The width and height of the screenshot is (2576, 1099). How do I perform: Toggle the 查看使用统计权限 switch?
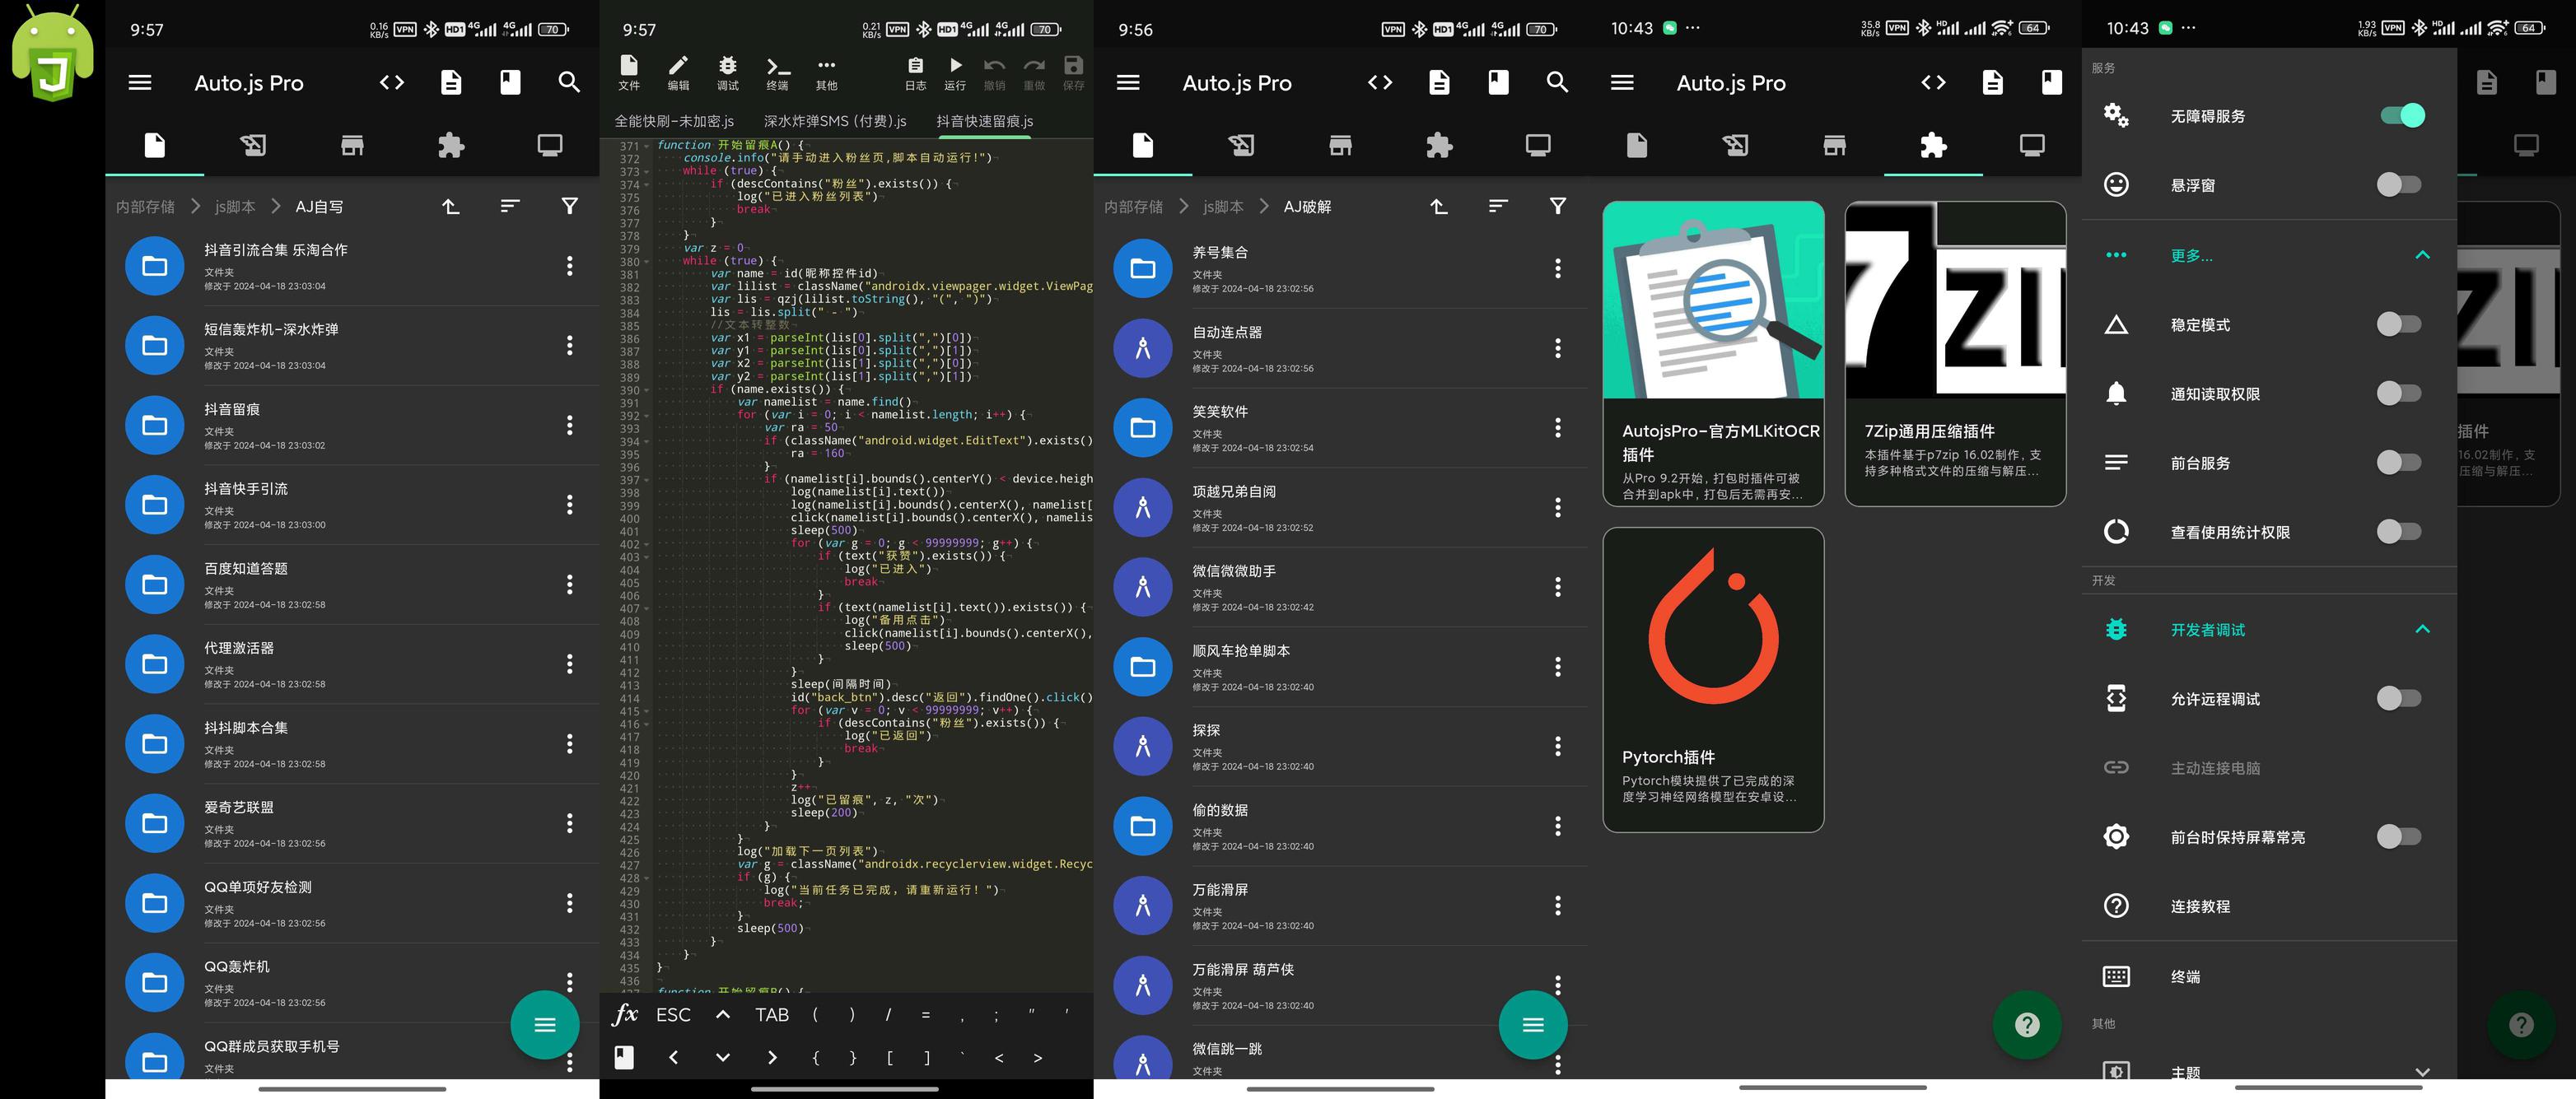[x=2399, y=531]
